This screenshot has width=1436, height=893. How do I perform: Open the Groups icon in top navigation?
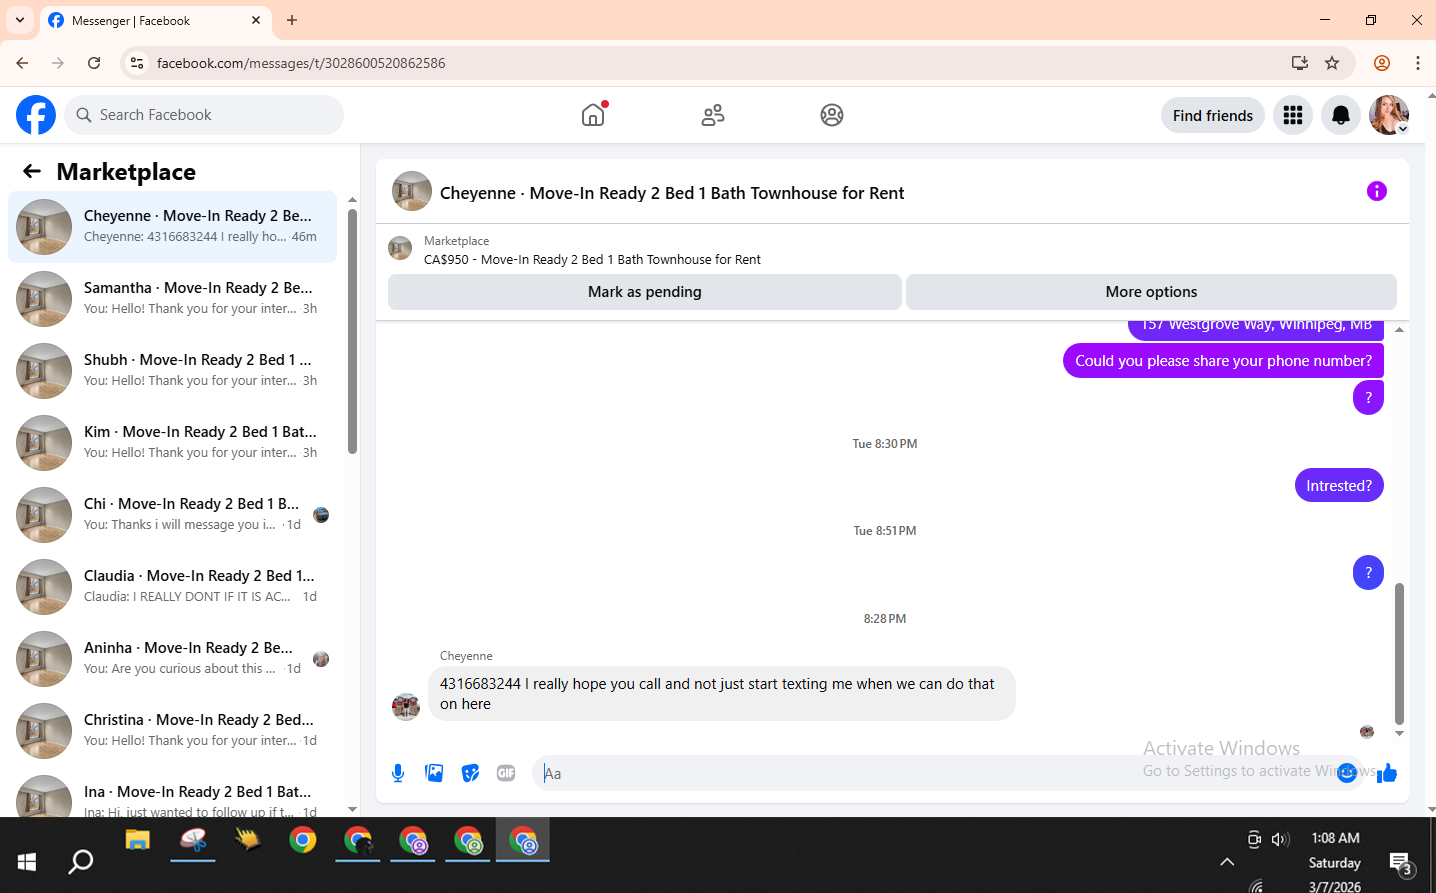(832, 115)
